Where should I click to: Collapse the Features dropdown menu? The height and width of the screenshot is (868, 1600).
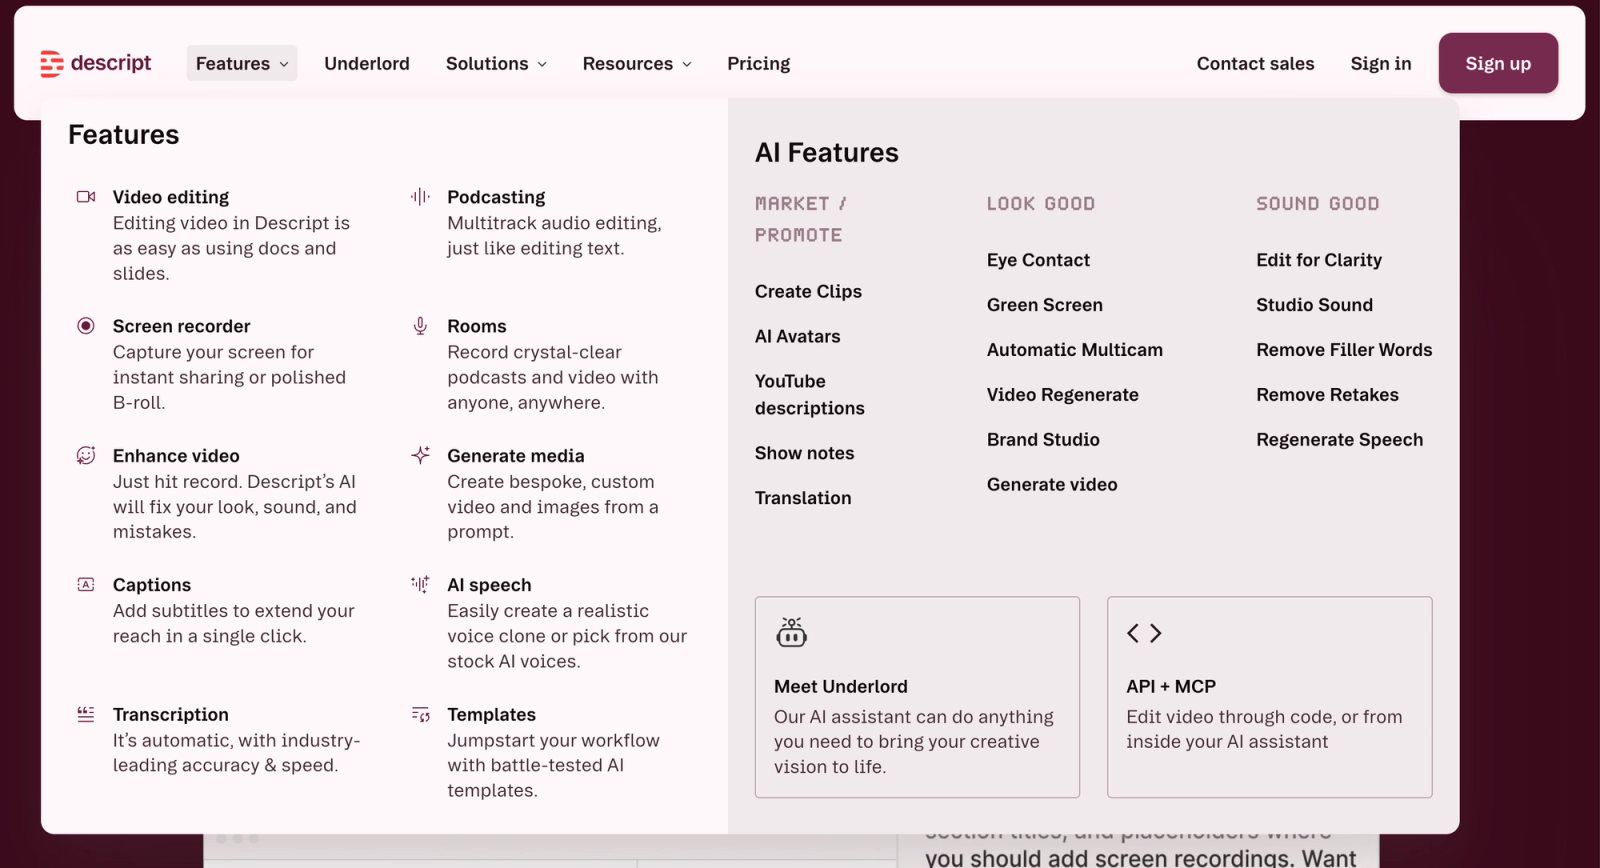242,63
